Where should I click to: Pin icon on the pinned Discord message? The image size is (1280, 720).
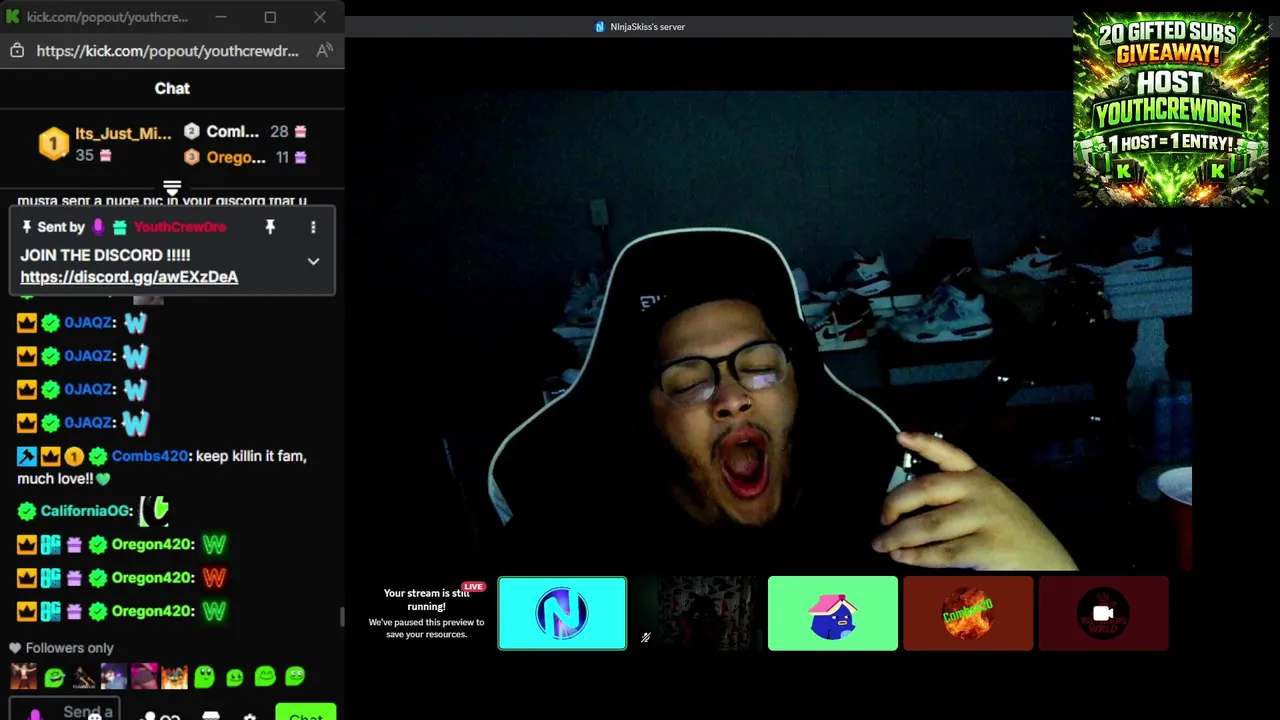(269, 227)
